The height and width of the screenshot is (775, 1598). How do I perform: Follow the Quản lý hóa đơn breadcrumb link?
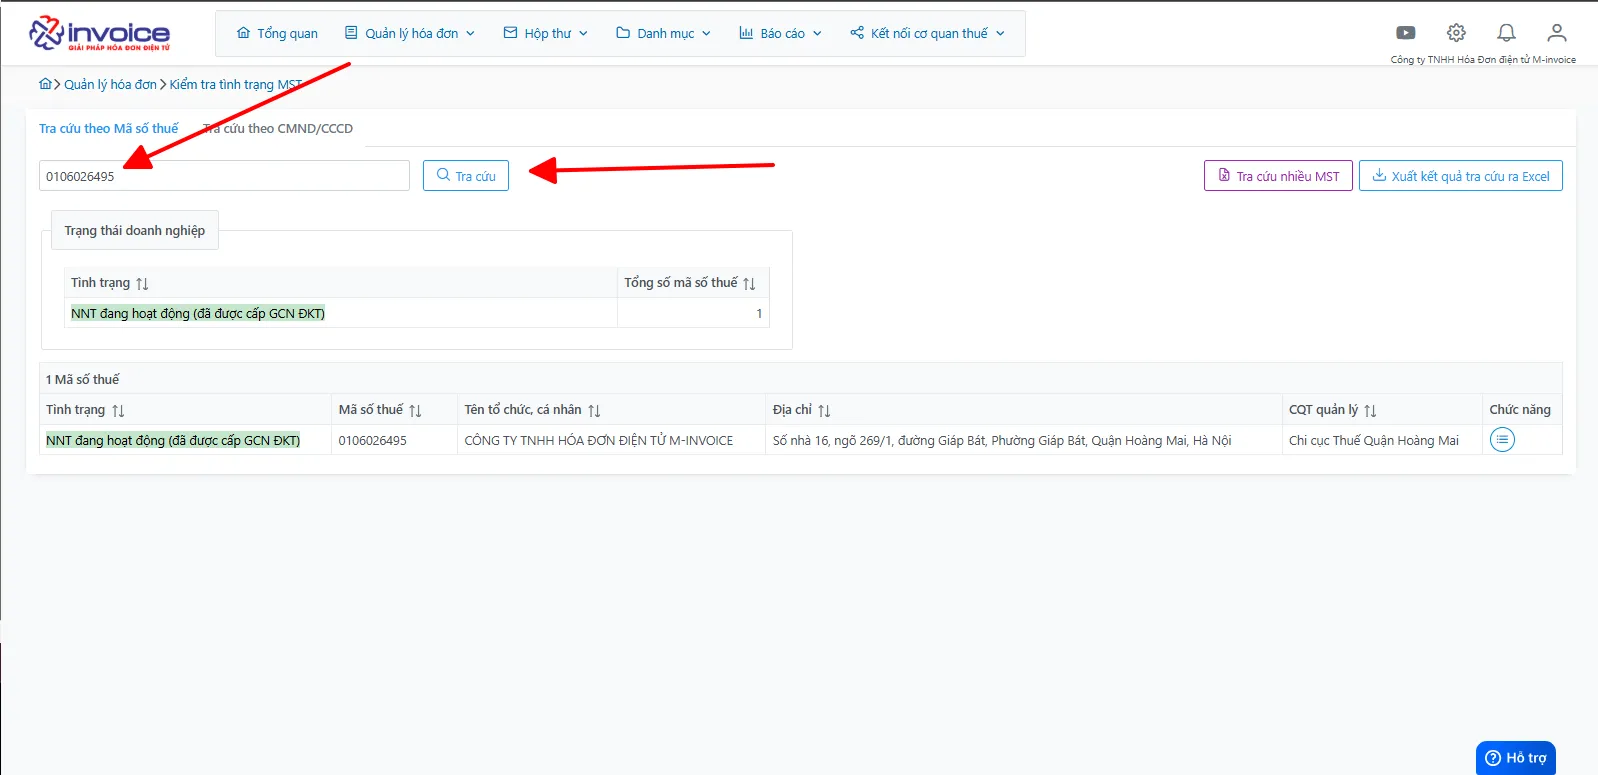click(110, 84)
